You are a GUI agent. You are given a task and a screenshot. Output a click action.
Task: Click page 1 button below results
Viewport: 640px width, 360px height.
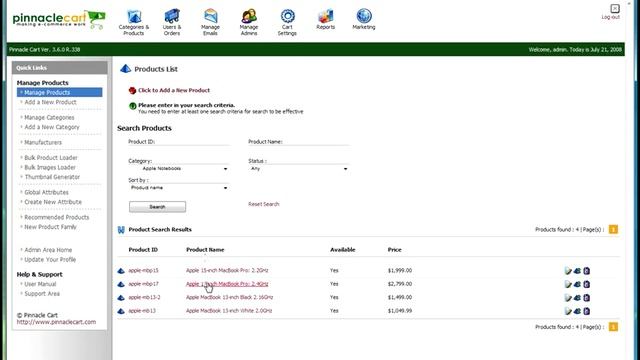click(613, 327)
